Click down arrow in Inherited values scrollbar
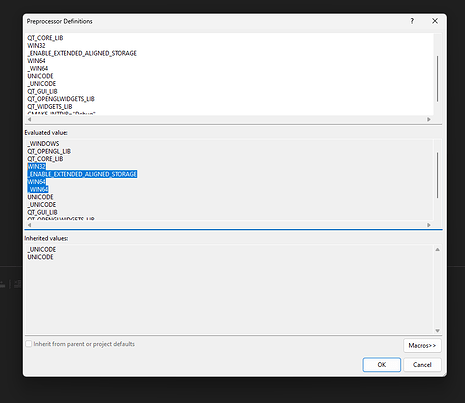 coord(437,331)
